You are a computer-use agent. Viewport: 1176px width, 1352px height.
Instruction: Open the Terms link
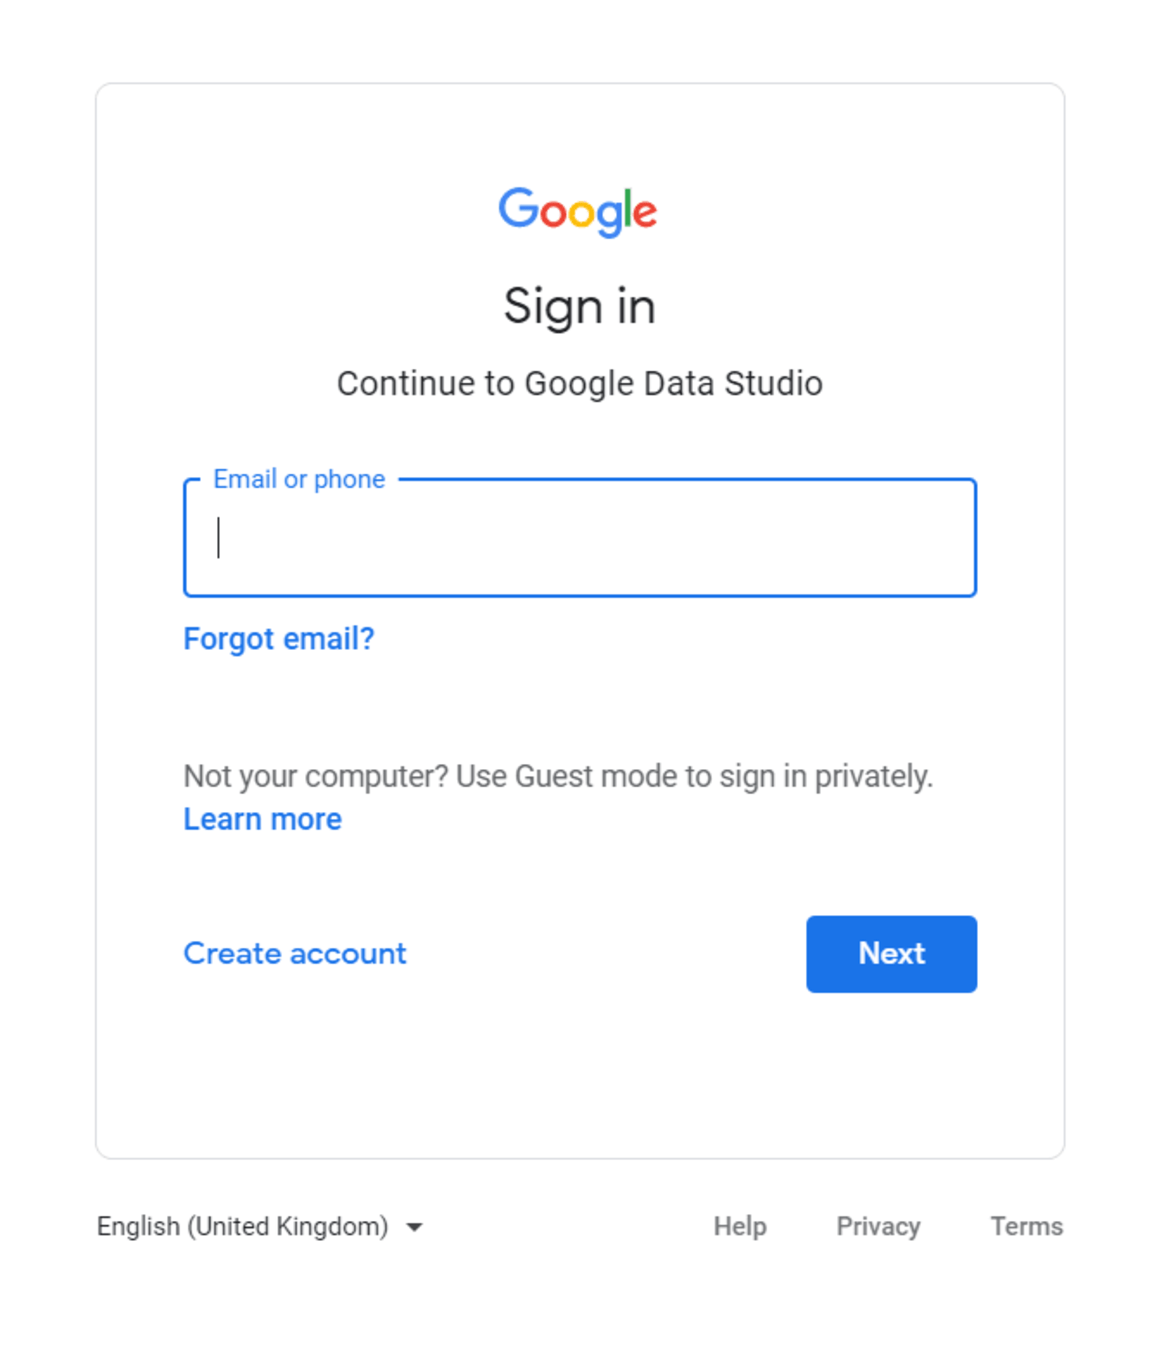pyautogui.click(x=1027, y=1226)
